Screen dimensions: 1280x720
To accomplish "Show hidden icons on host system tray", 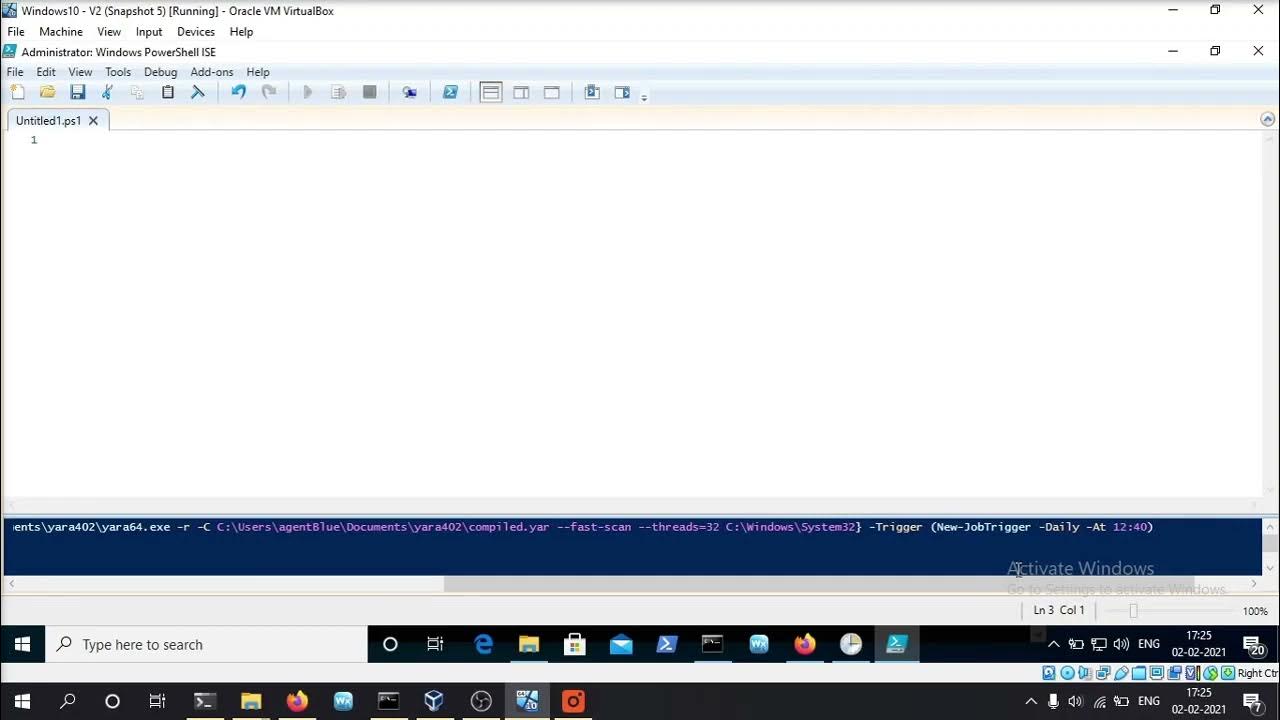I will point(1031,701).
